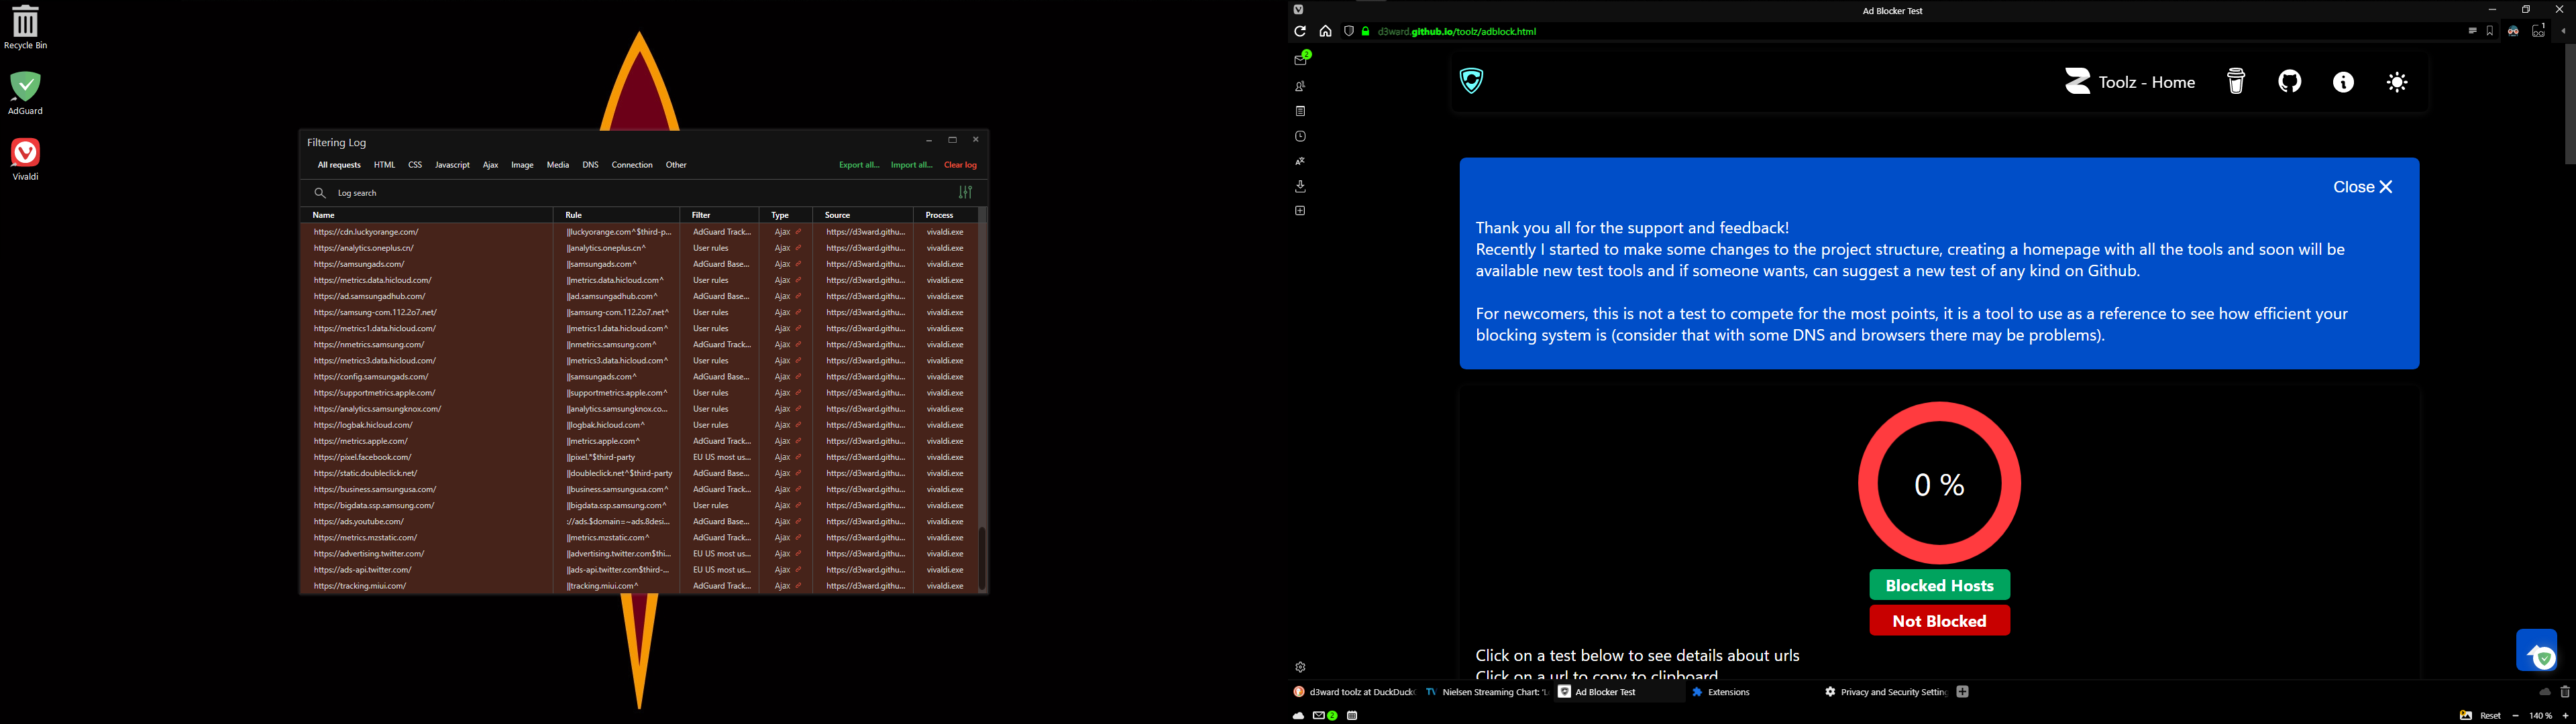The image size is (2576, 724).
Task: Open the history clock panel
Action: click(1300, 137)
